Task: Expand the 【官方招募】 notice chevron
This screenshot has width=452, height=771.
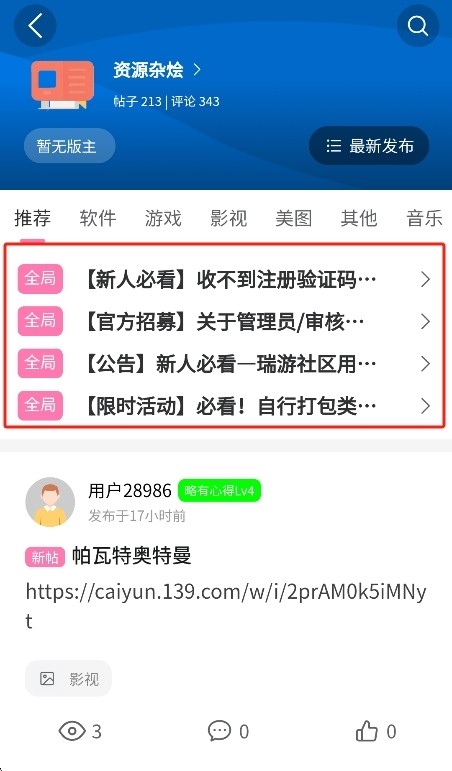Action: (425, 322)
